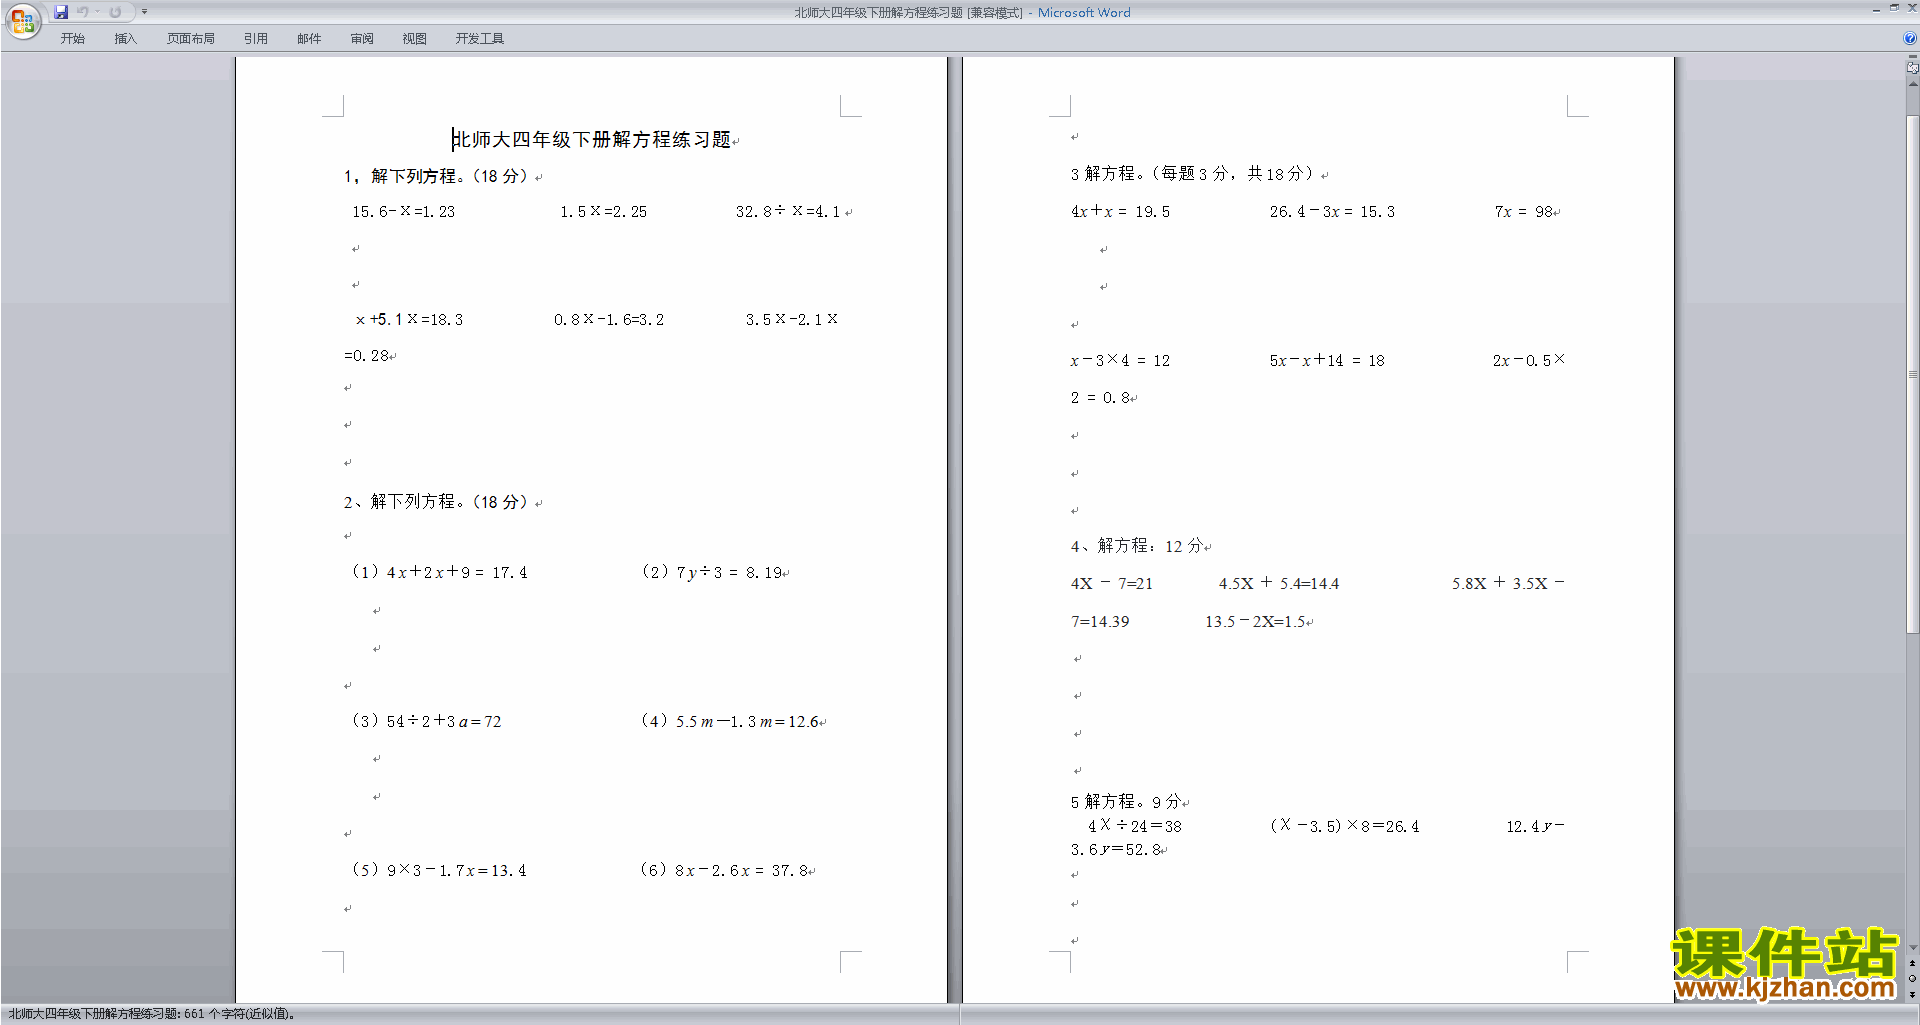Click the Redo/Repeat icon

(115, 12)
